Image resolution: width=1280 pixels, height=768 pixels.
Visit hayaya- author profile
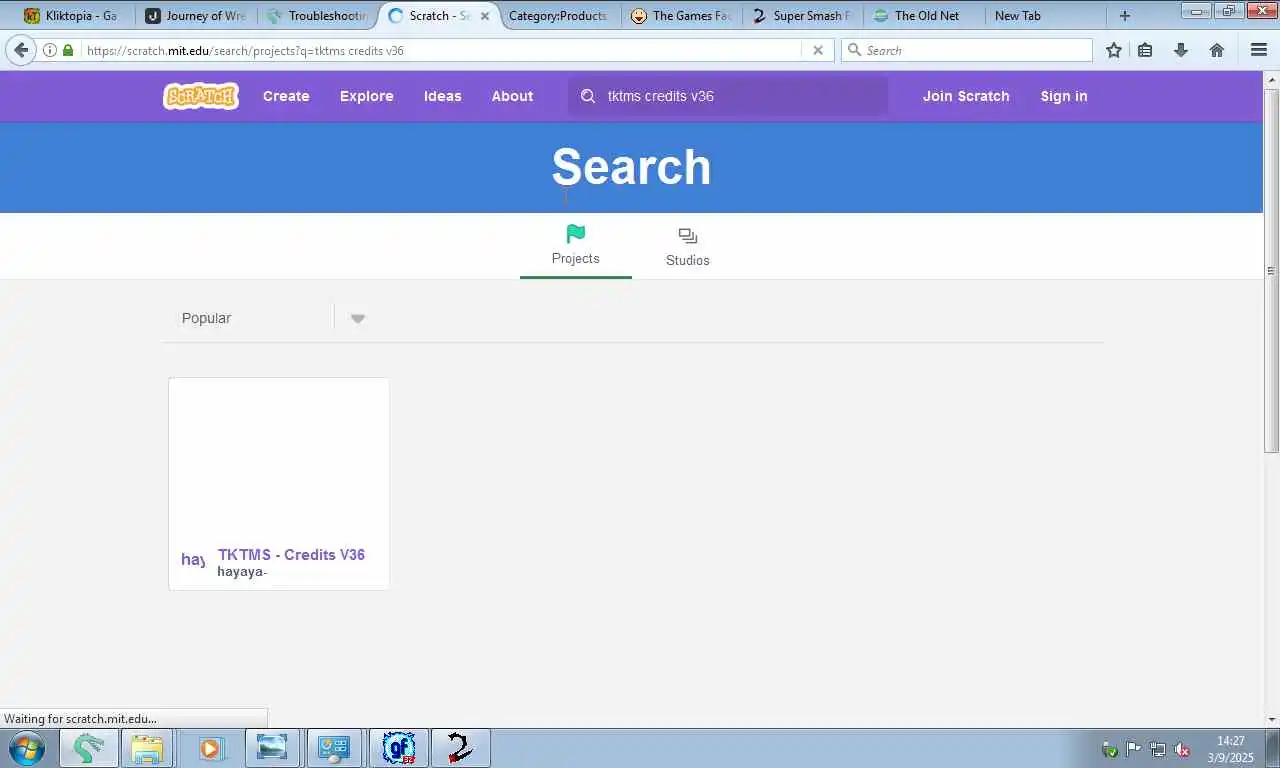242,572
